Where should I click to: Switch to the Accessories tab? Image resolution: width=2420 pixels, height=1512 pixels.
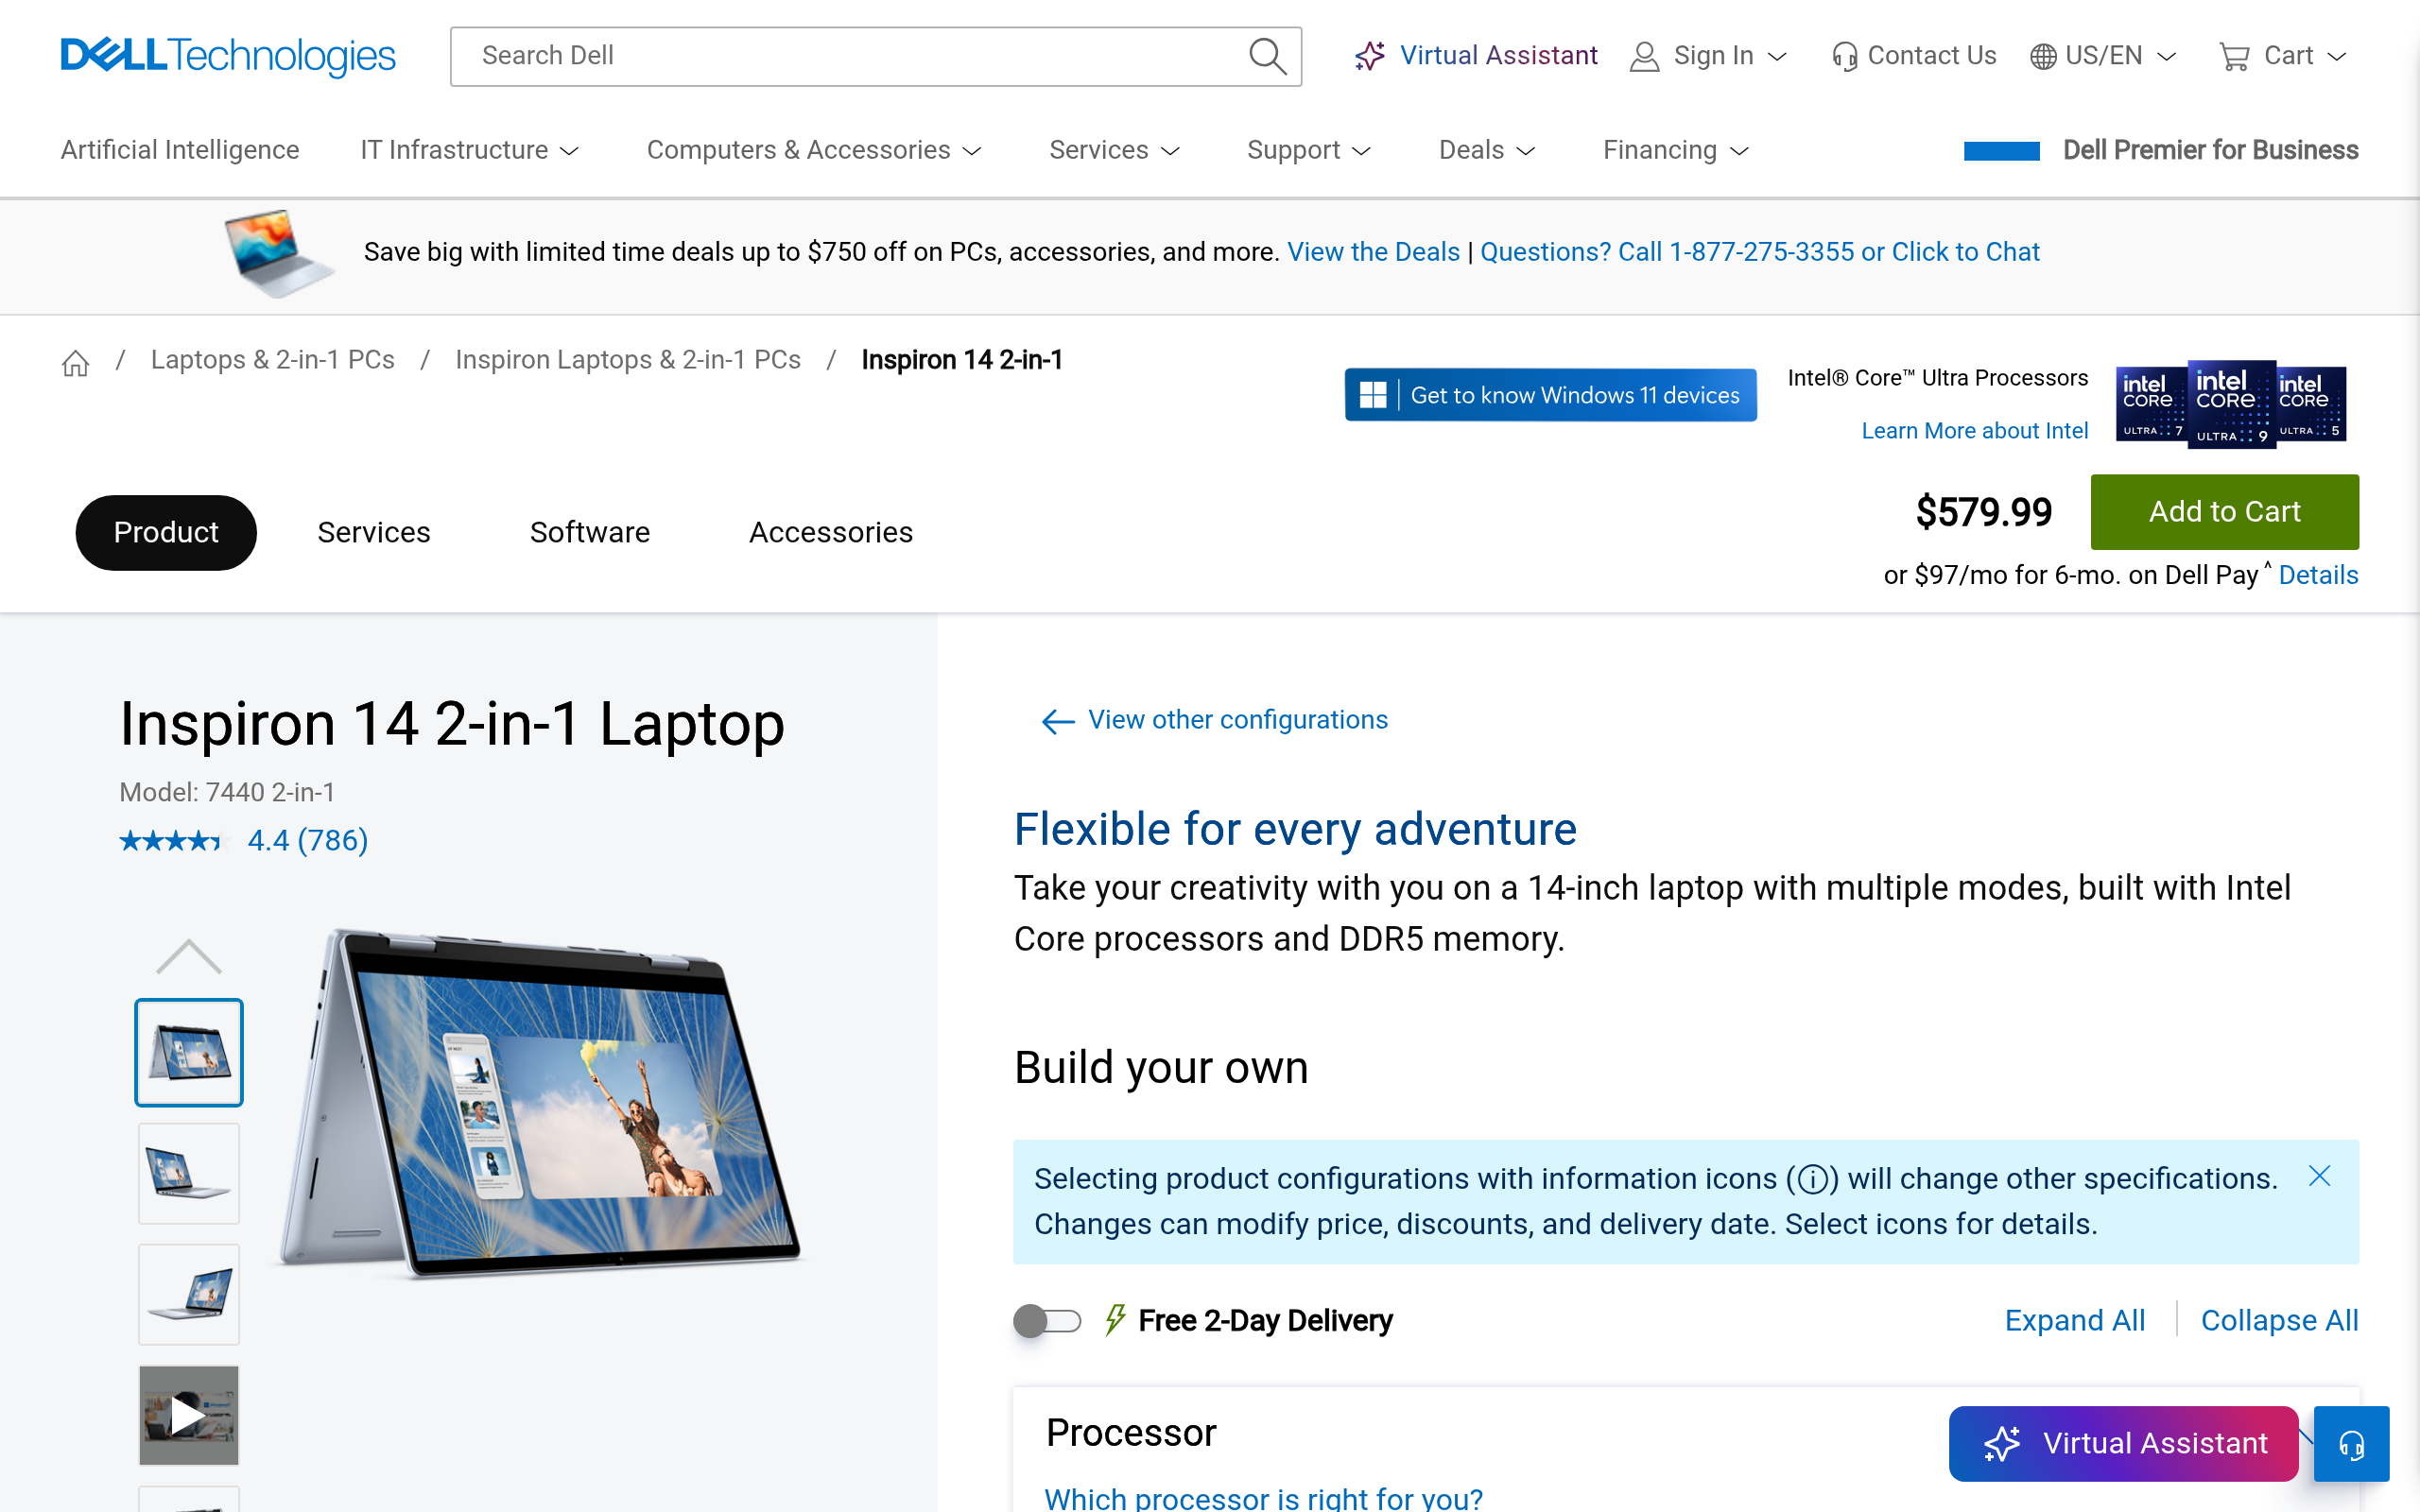(x=831, y=533)
